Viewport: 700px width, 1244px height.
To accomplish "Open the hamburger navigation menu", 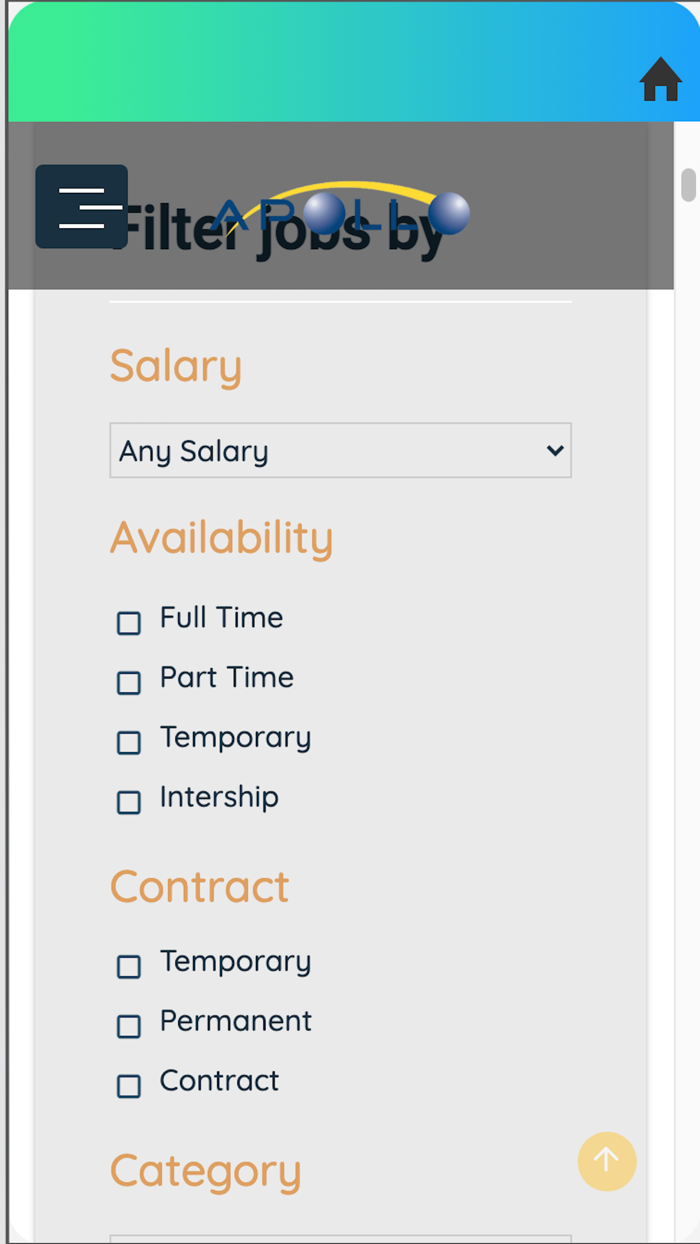I will tap(82, 206).
